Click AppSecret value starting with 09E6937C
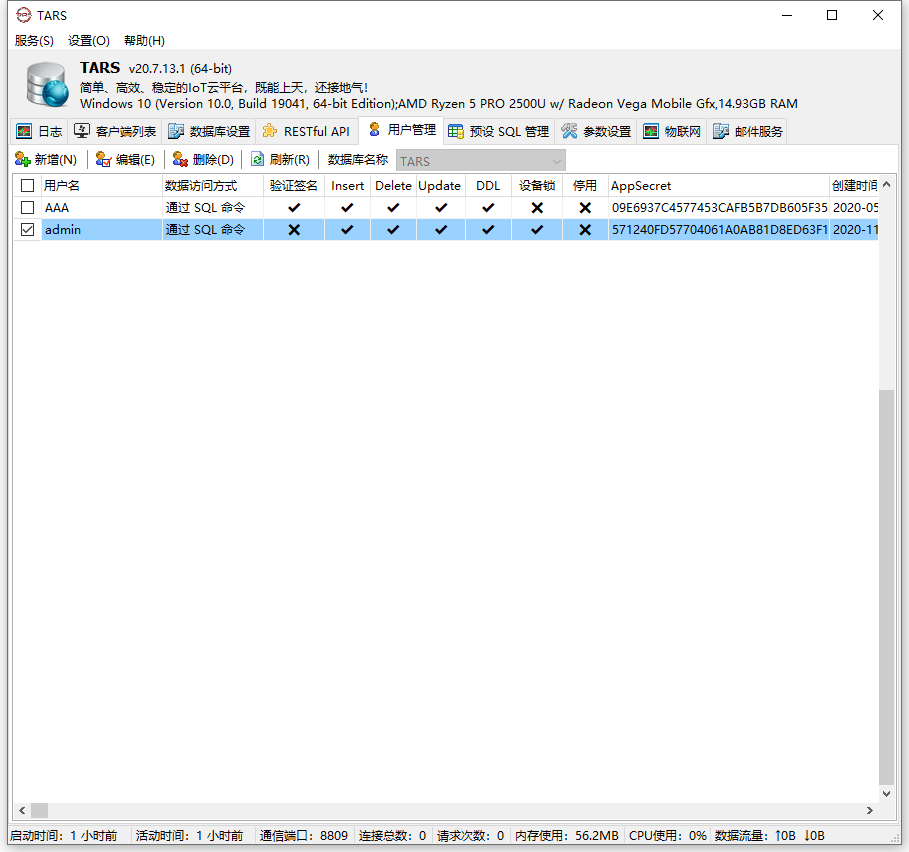This screenshot has height=852, width=909. coord(719,207)
